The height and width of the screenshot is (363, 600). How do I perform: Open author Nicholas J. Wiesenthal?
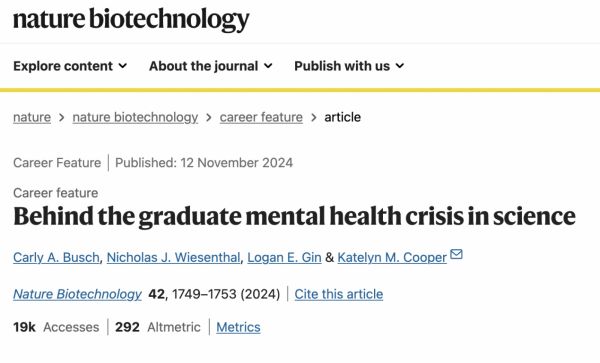click(x=173, y=257)
